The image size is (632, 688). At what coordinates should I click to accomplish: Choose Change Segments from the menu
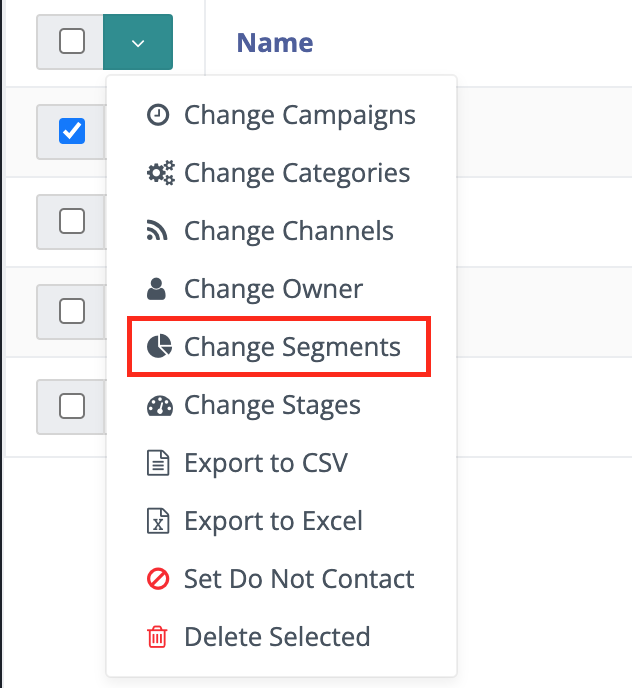[x=292, y=347]
